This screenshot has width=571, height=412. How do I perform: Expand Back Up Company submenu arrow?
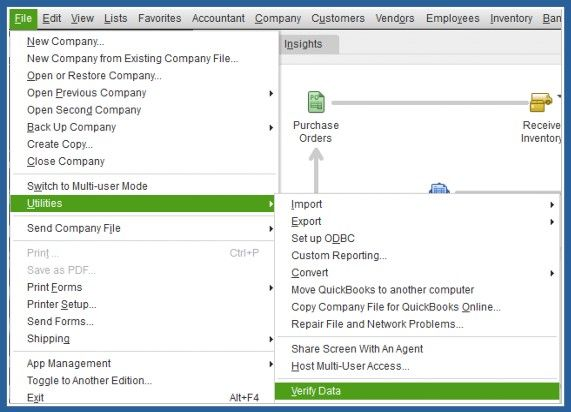coord(271,127)
